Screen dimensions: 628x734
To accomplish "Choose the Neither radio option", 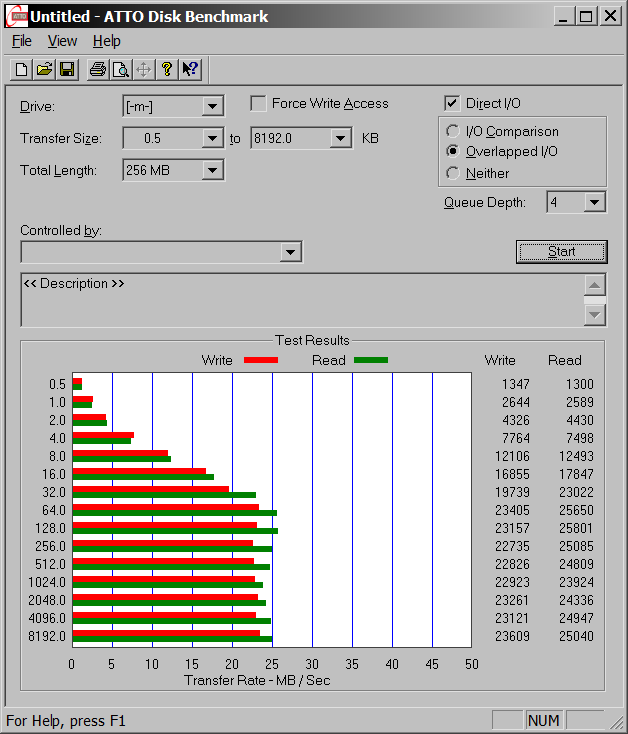I will tap(453, 174).
